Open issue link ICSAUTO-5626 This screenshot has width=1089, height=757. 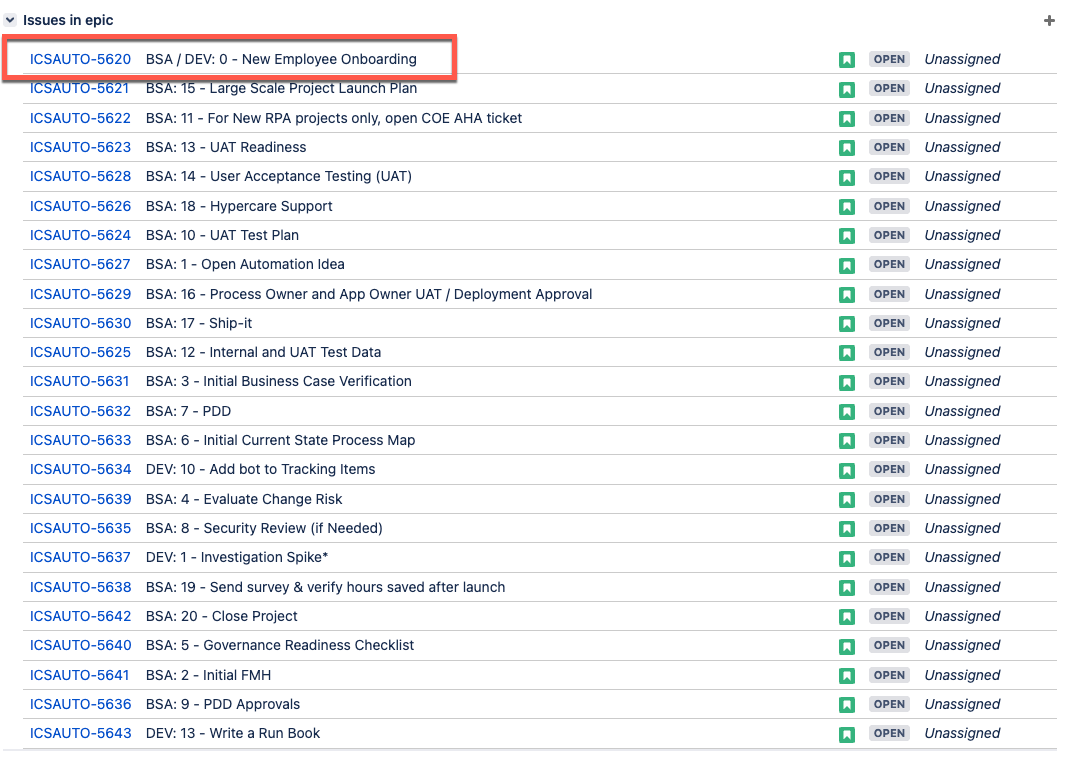pos(80,206)
